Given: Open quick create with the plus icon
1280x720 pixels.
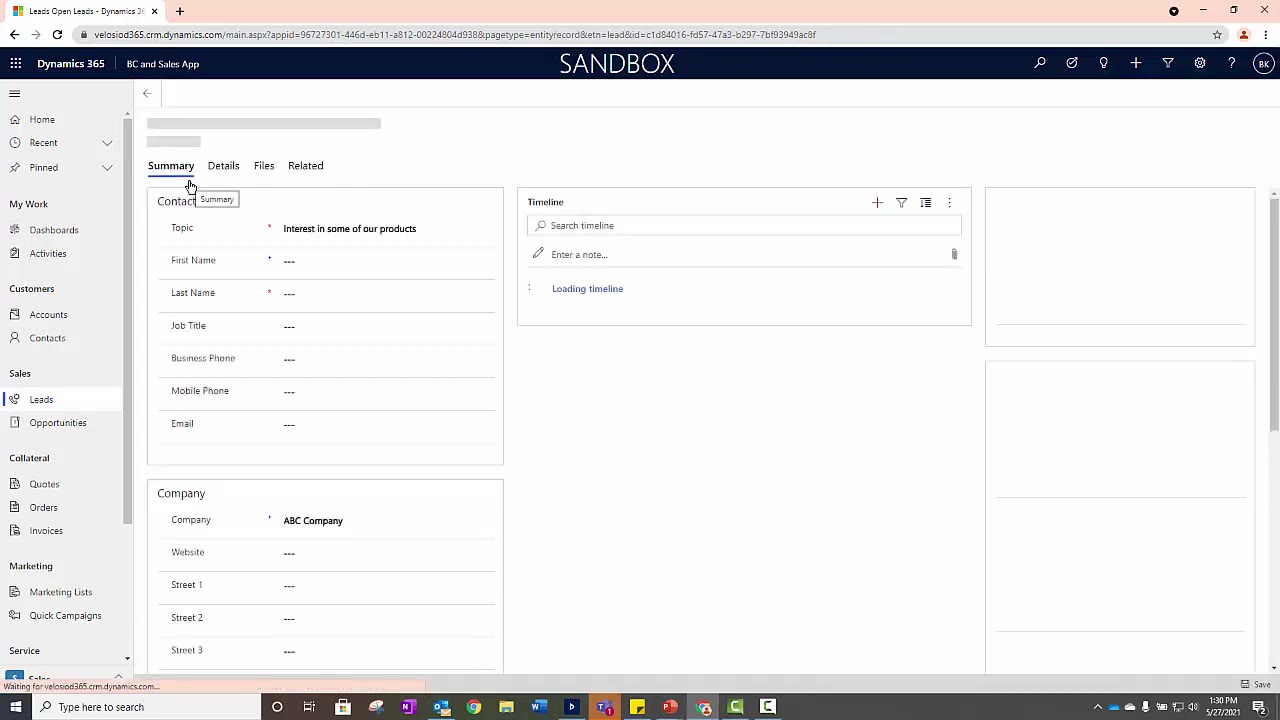Looking at the screenshot, I should point(1136,63).
